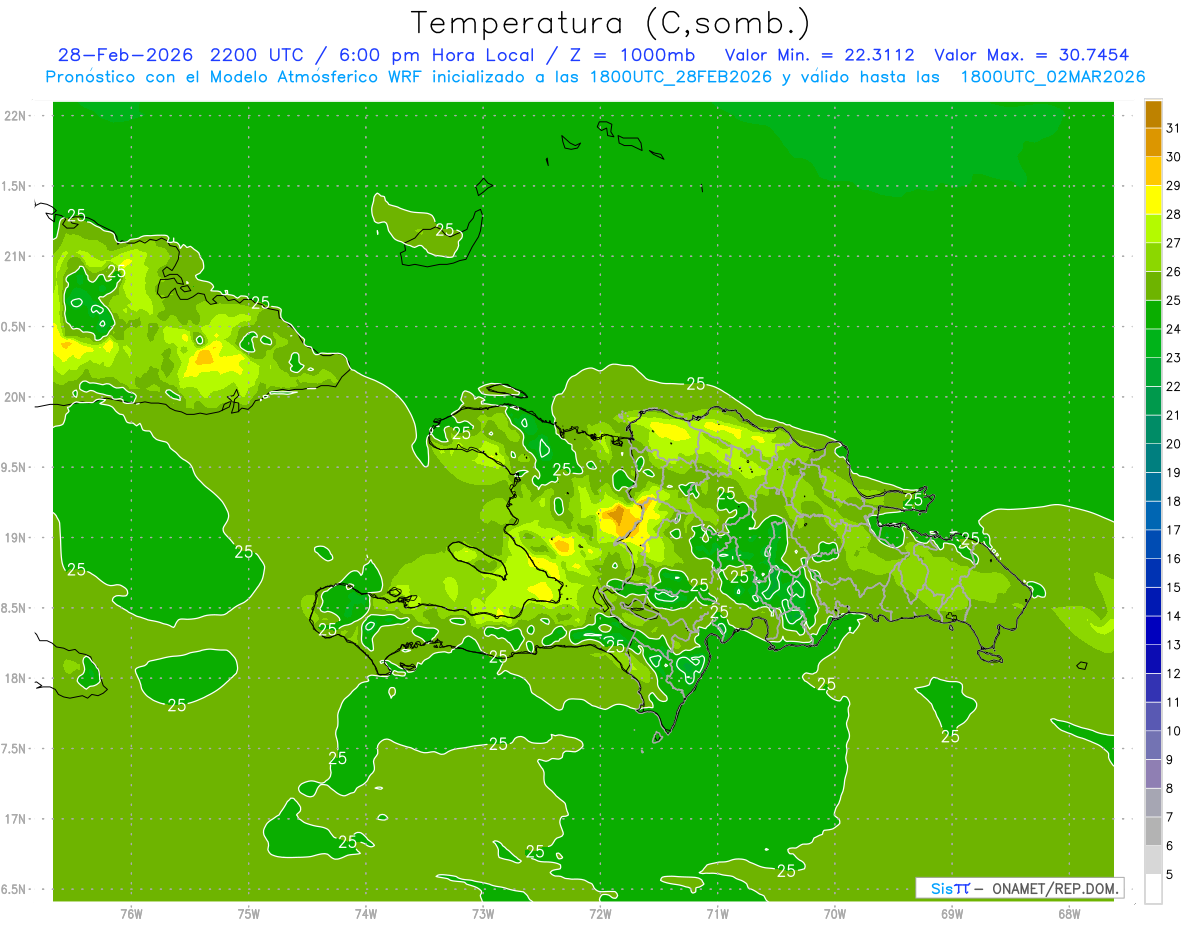Click the '22N' latitude axis label

[16, 115]
